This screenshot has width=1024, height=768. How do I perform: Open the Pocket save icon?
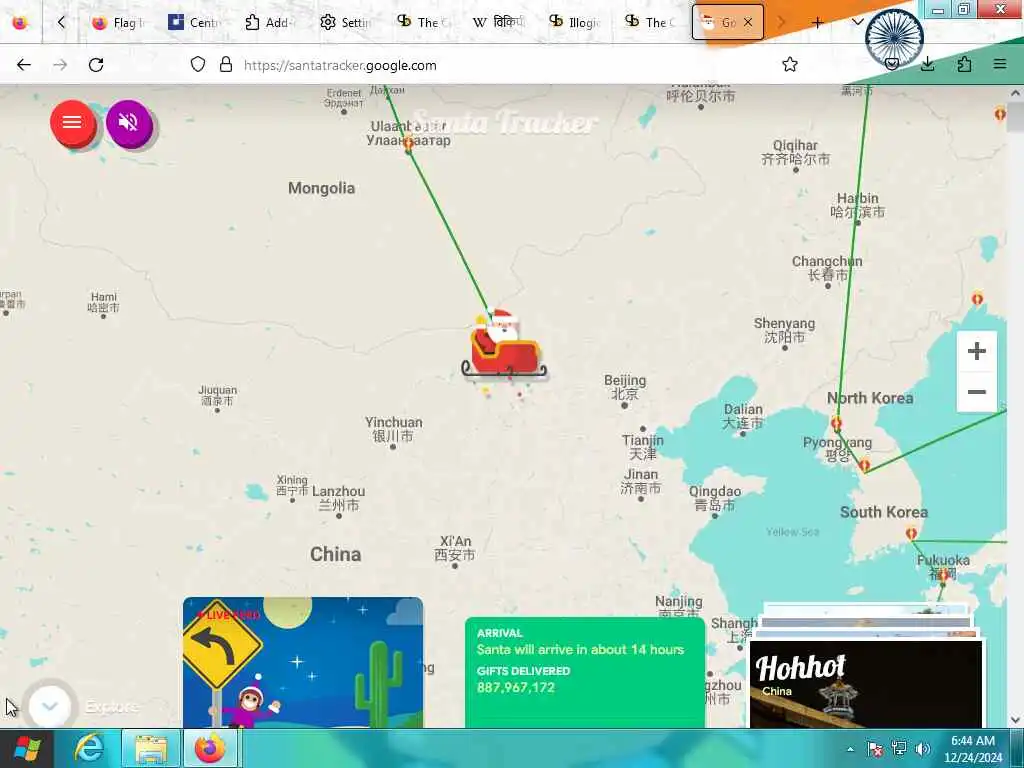pos(891,64)
